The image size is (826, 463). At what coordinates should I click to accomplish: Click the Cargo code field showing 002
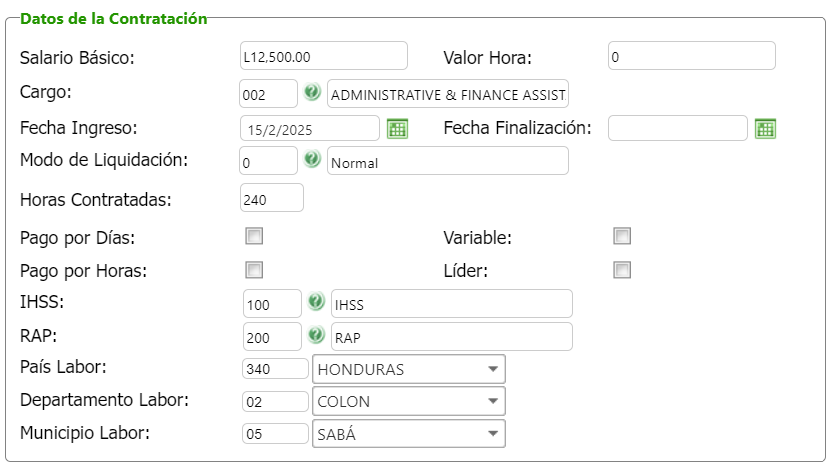click(268, 94)
